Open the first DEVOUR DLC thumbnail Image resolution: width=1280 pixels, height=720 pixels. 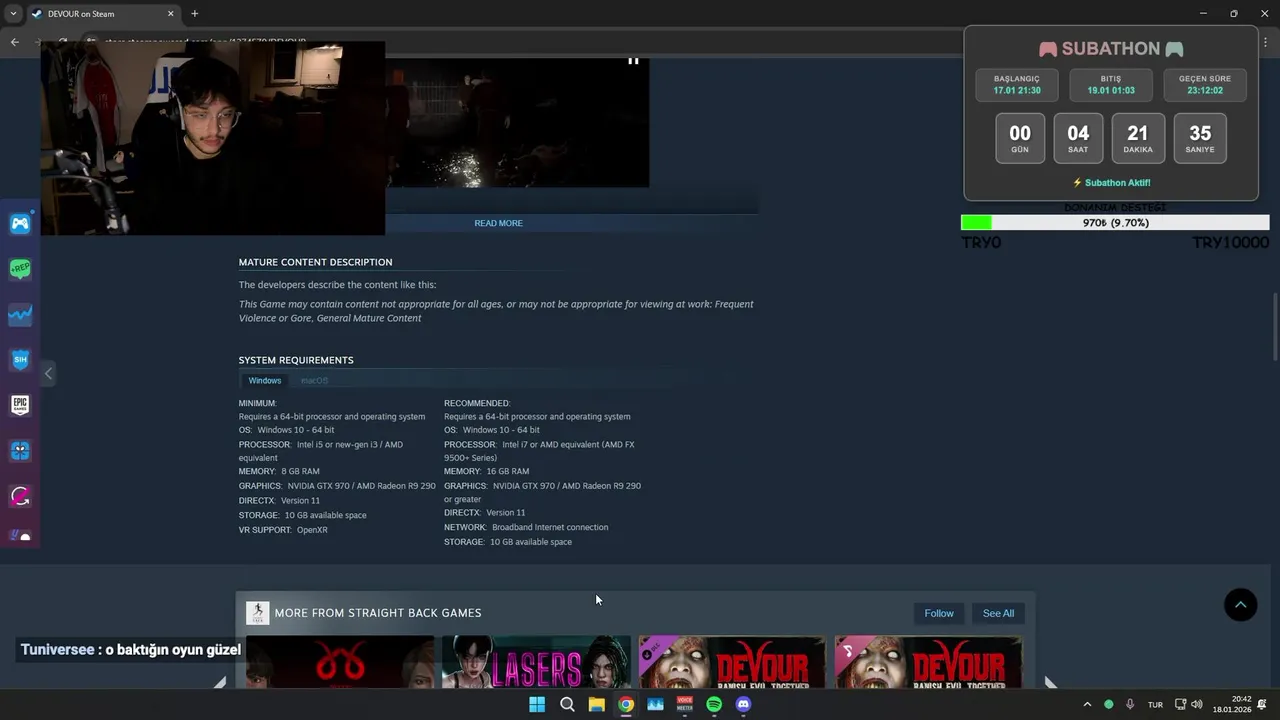pos(732,662)
